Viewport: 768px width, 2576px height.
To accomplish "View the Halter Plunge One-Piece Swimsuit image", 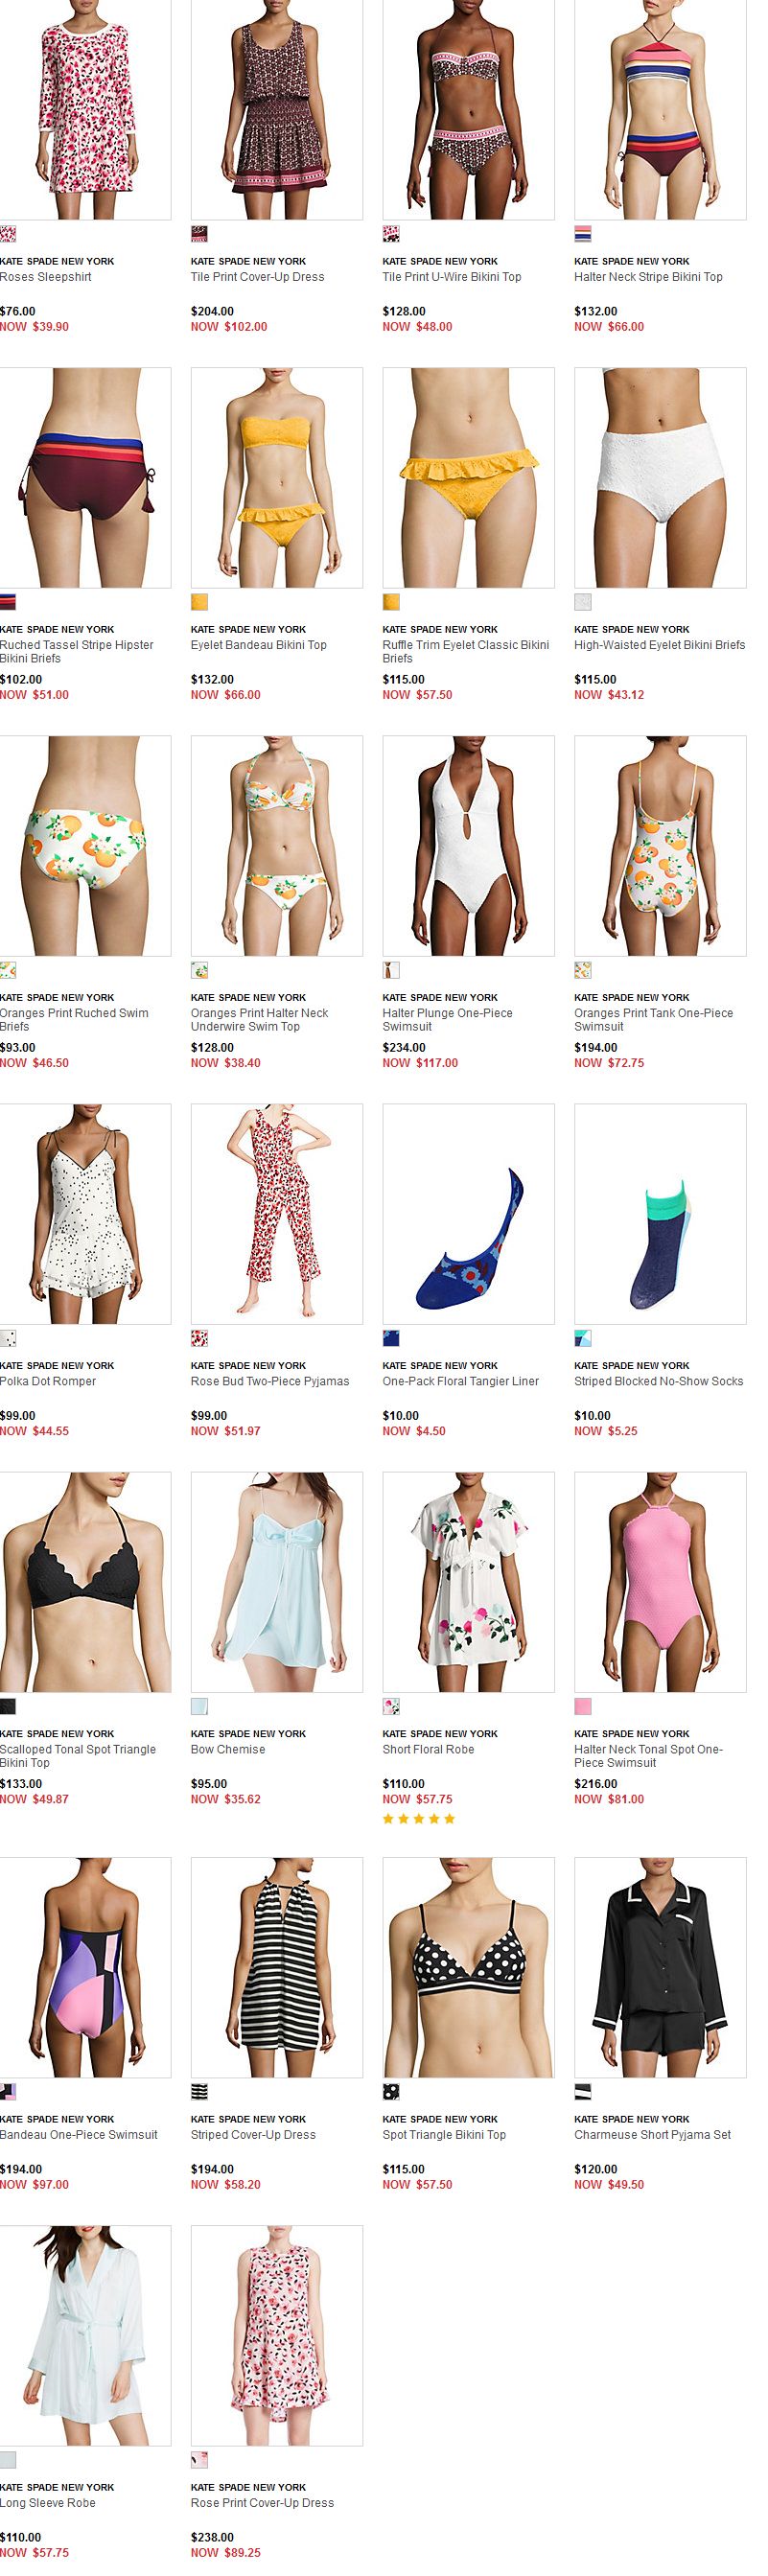I will click(x=468, y=846).
